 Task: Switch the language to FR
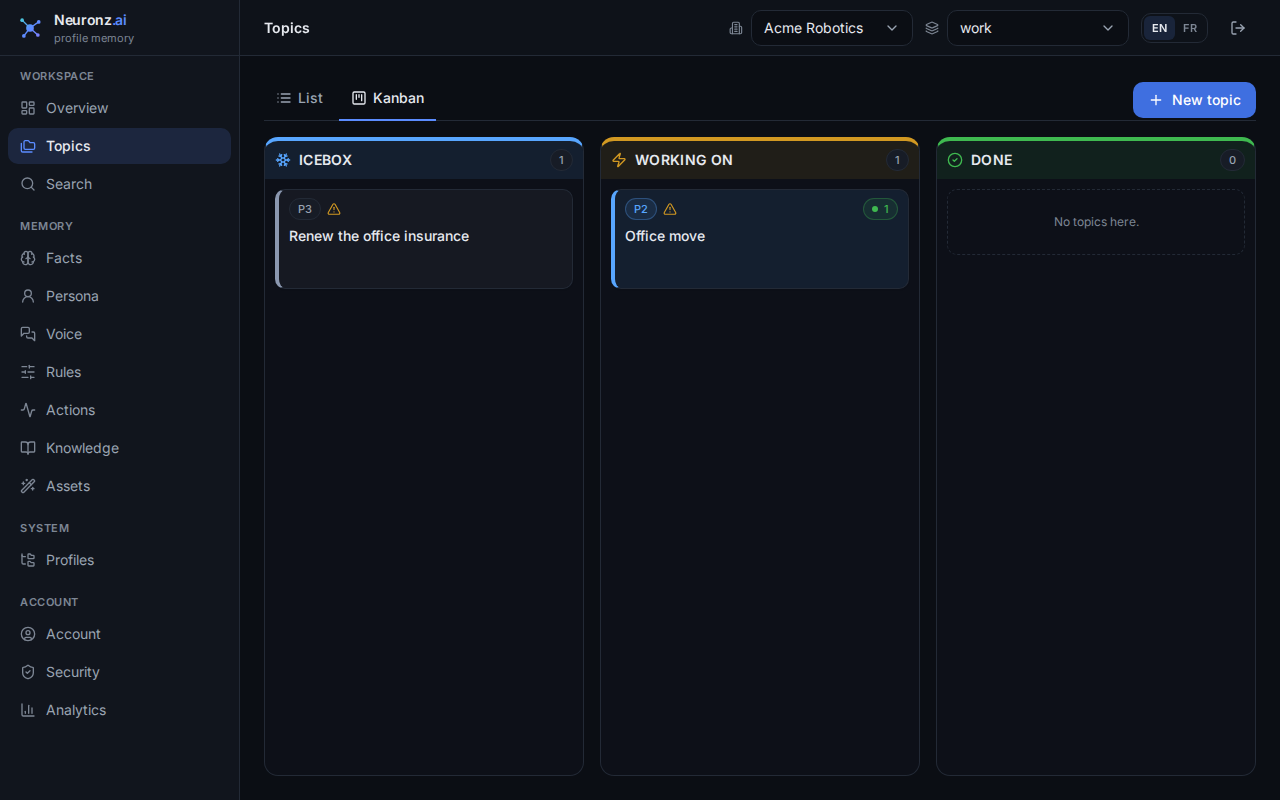tap(1190, 28)
